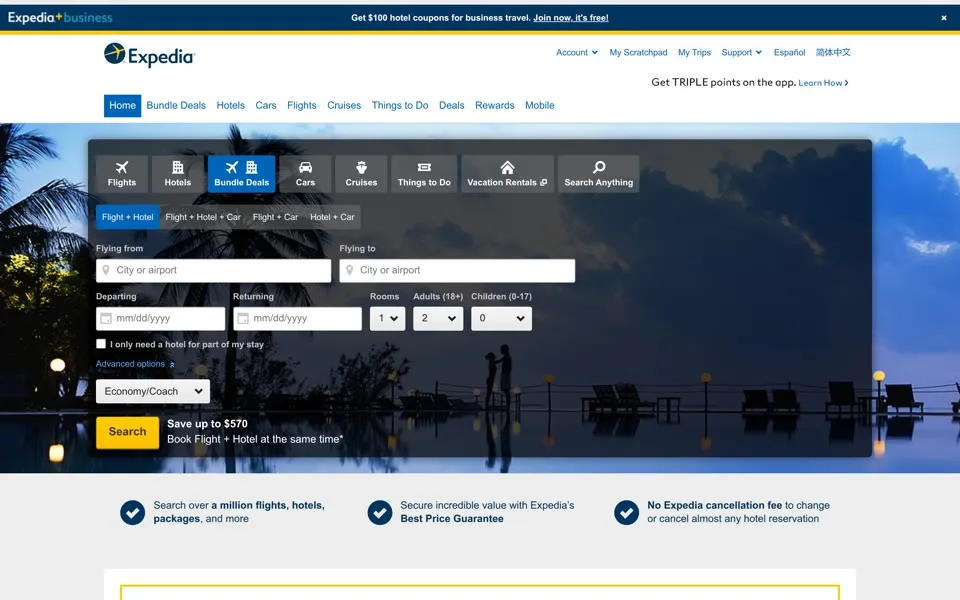Click checkmark icon beside cancellation fee text

point(626,512)
